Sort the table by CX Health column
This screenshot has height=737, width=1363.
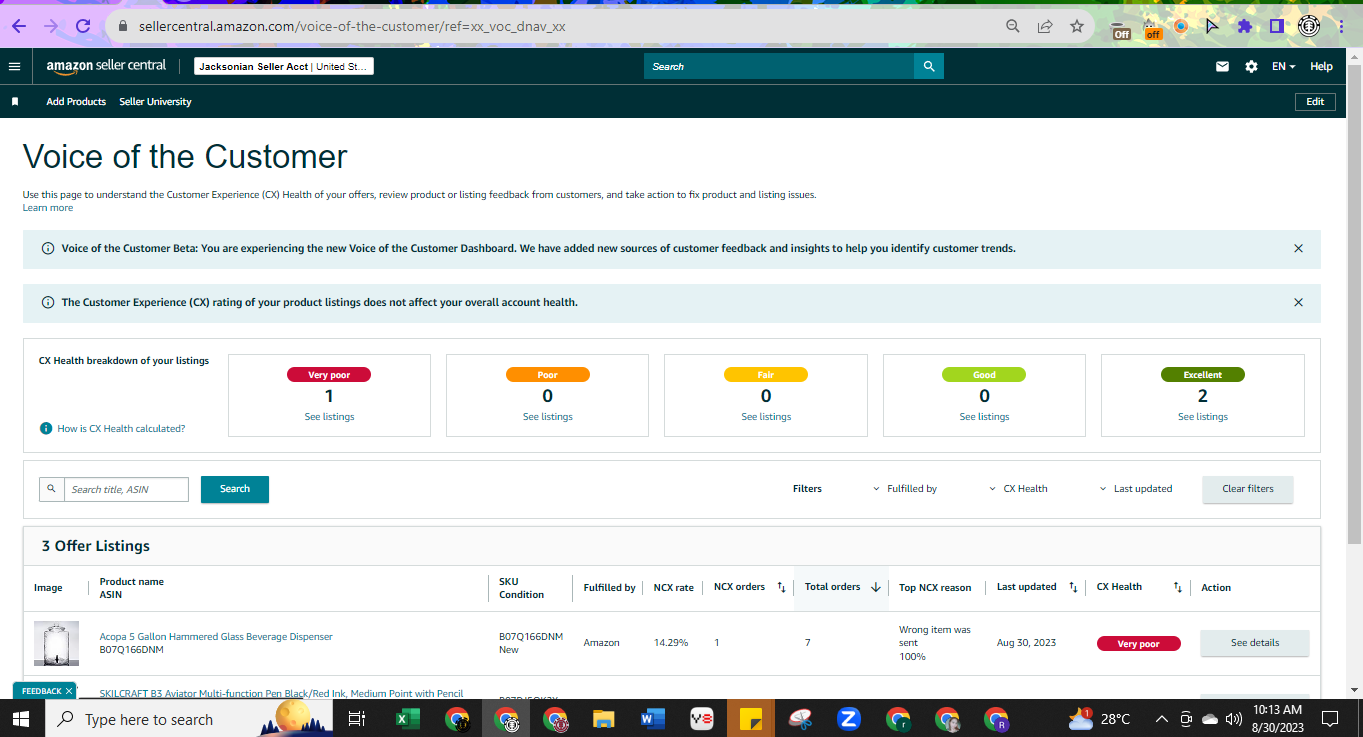click(1178, 587)
